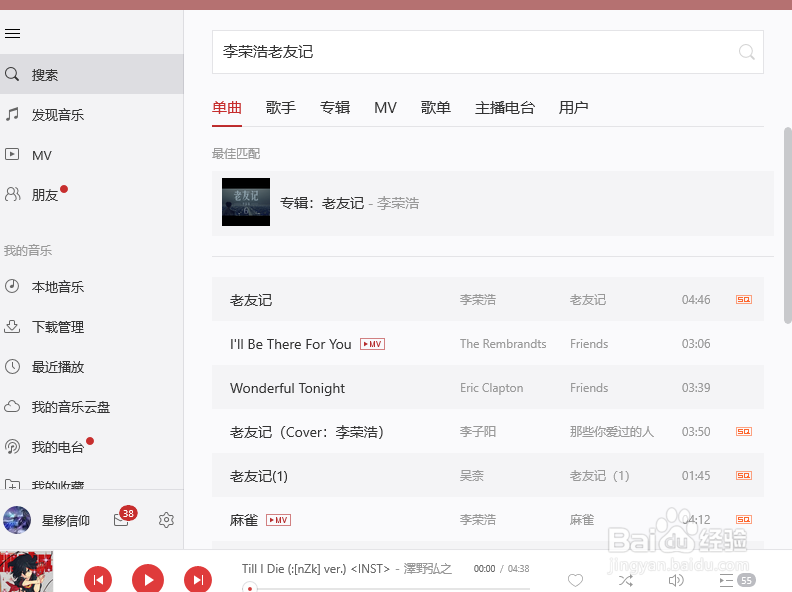The width and height of the screenshot is (792, 592).
Task: Switch to the 单曲 tab
Action: [227, 108]
